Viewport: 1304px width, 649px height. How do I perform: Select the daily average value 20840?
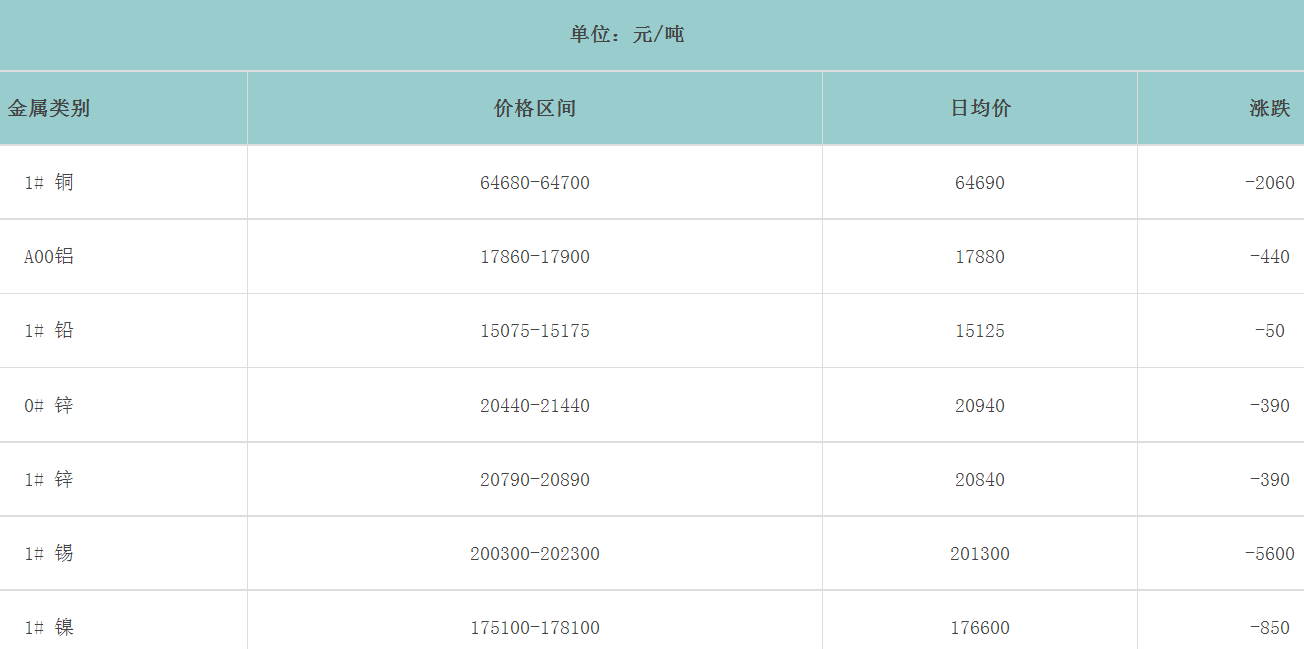click(x=980, y=480)
